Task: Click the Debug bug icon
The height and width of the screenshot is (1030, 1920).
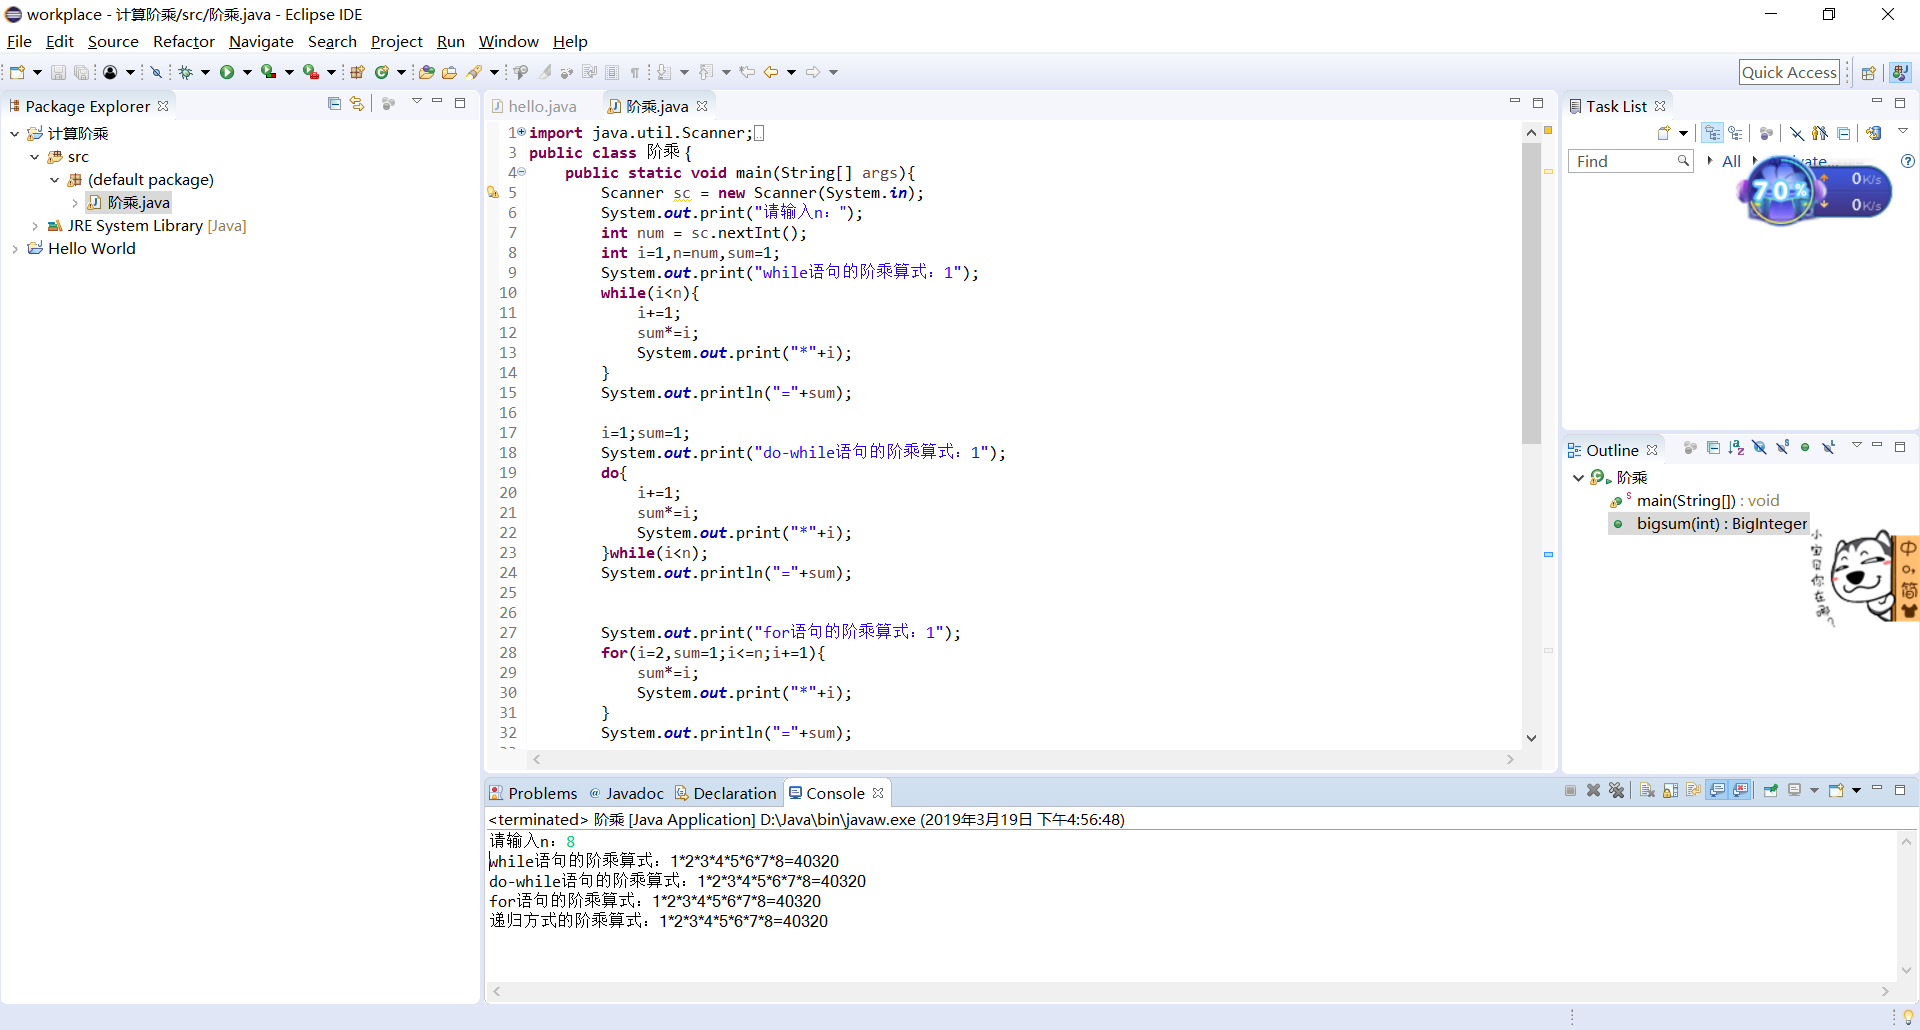Action: click(x=185, y=72)
